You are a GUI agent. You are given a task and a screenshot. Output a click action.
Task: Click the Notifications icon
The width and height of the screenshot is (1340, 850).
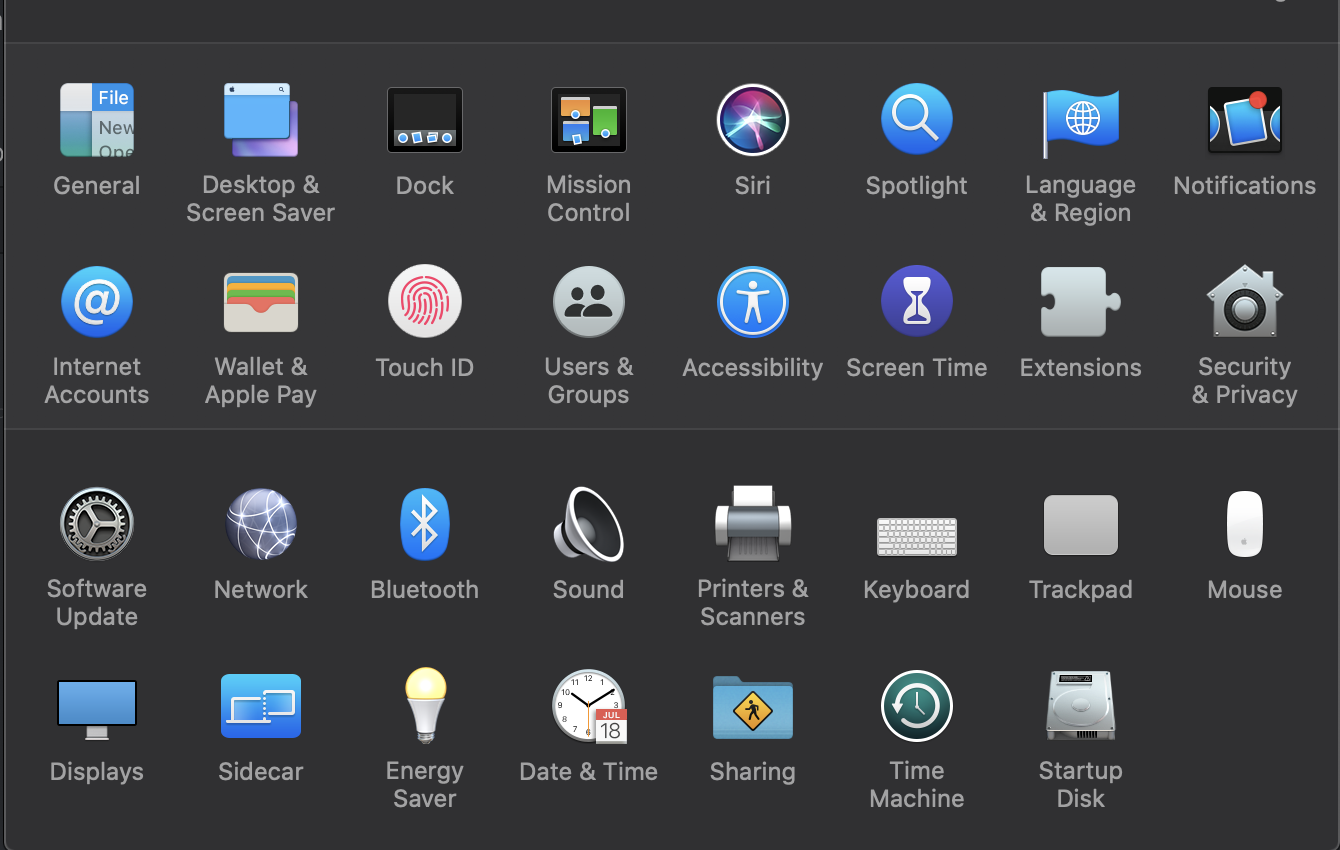tap(1244, 121)
